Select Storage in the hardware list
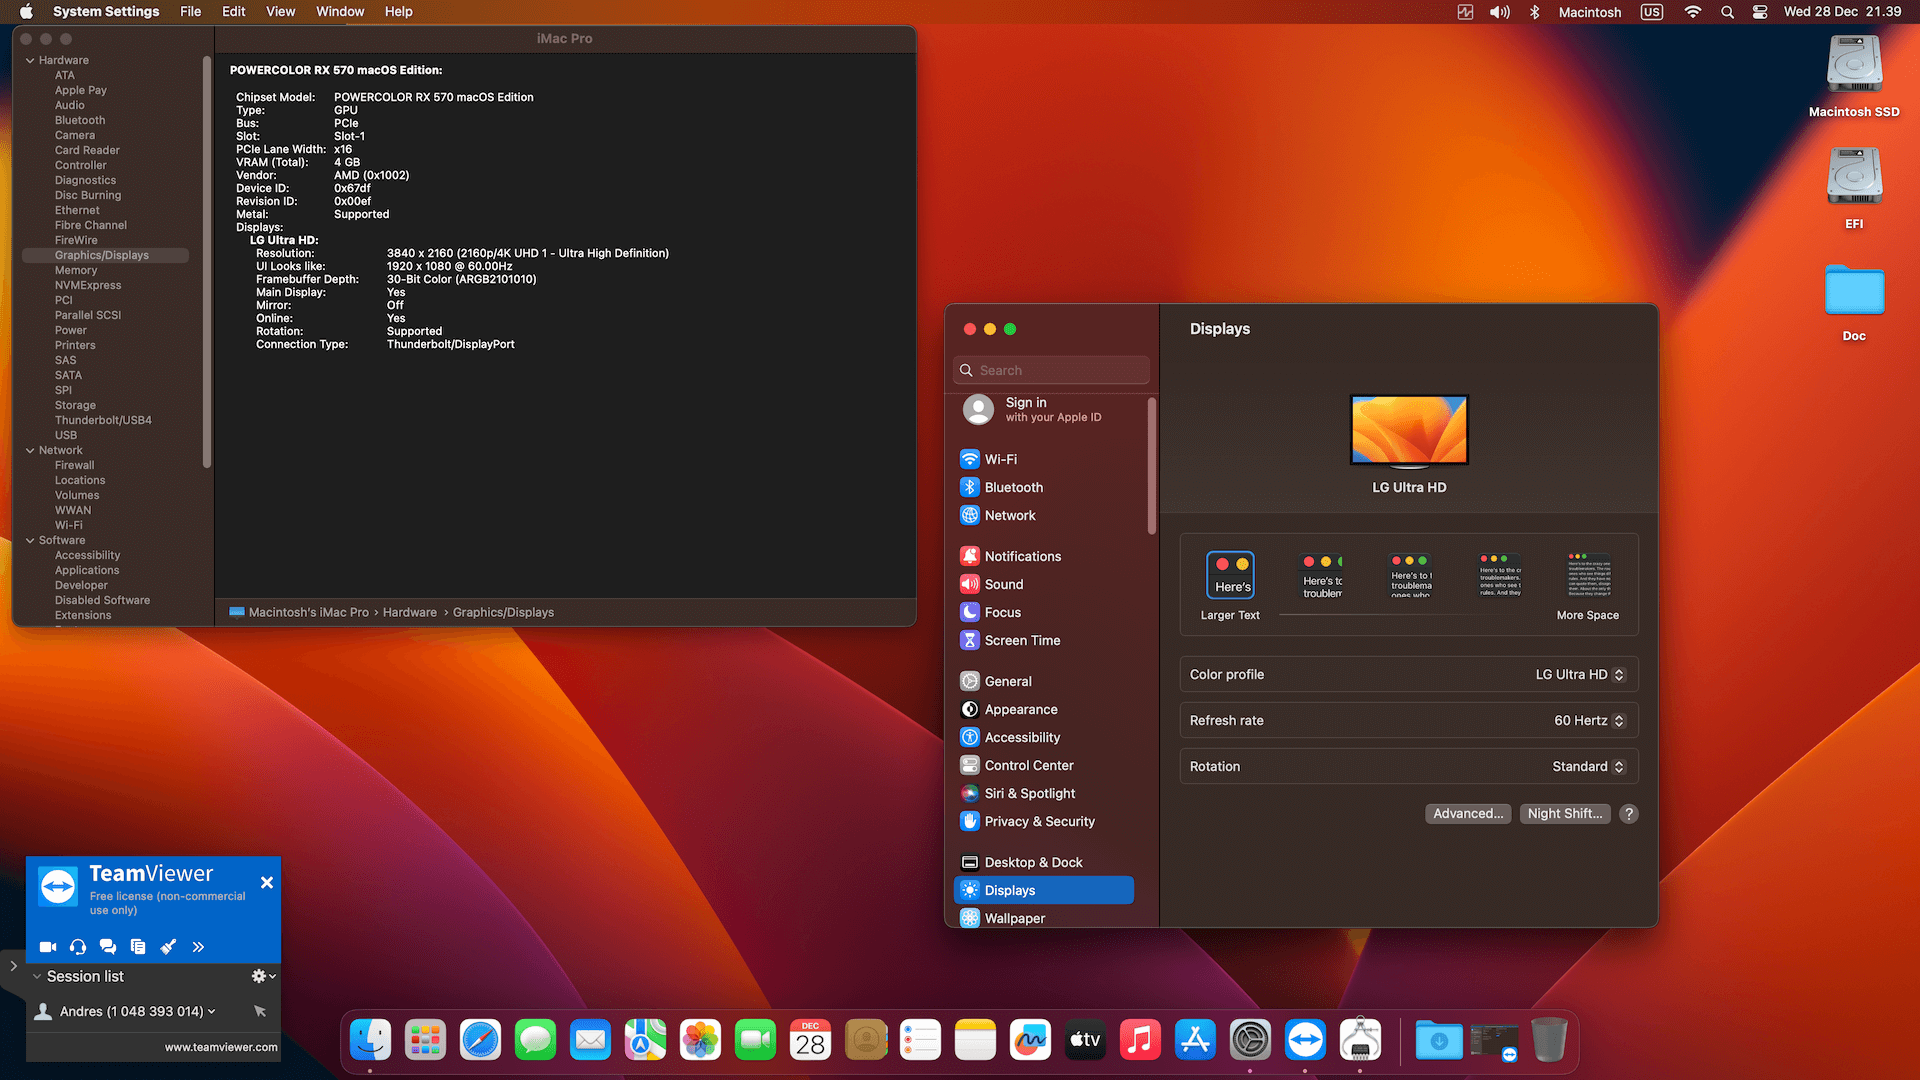The image size is (1920, 1080). coord(75,405)
